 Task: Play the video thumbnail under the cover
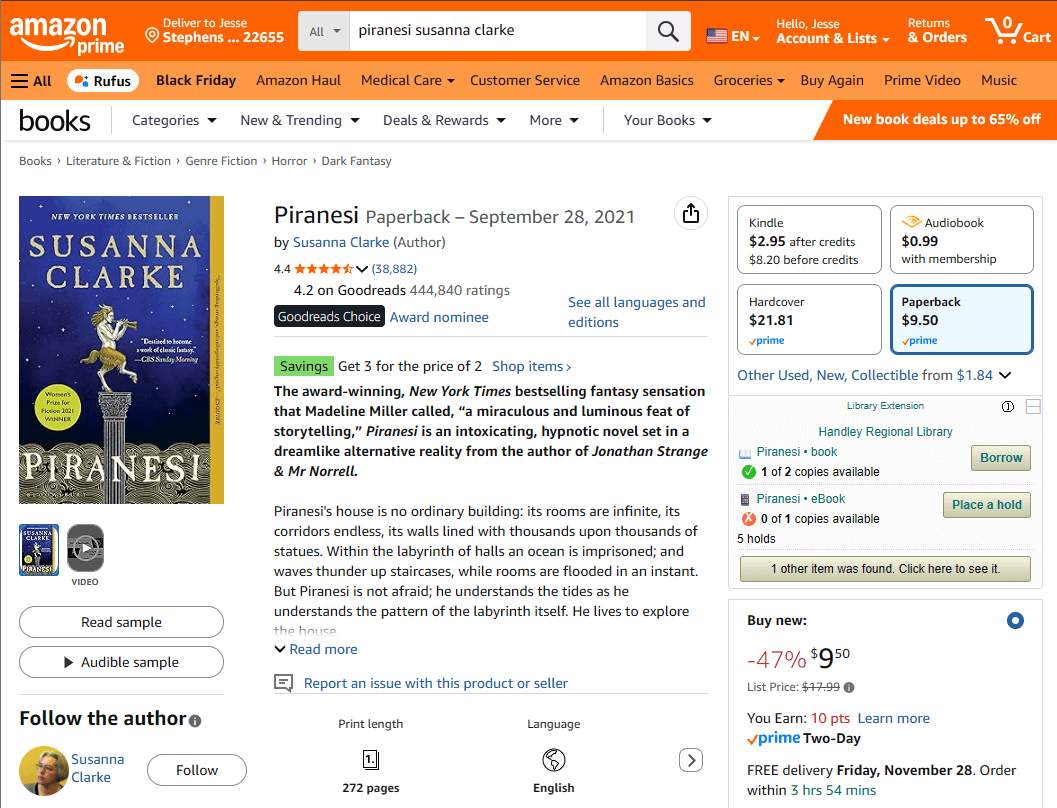coord(85,548)
